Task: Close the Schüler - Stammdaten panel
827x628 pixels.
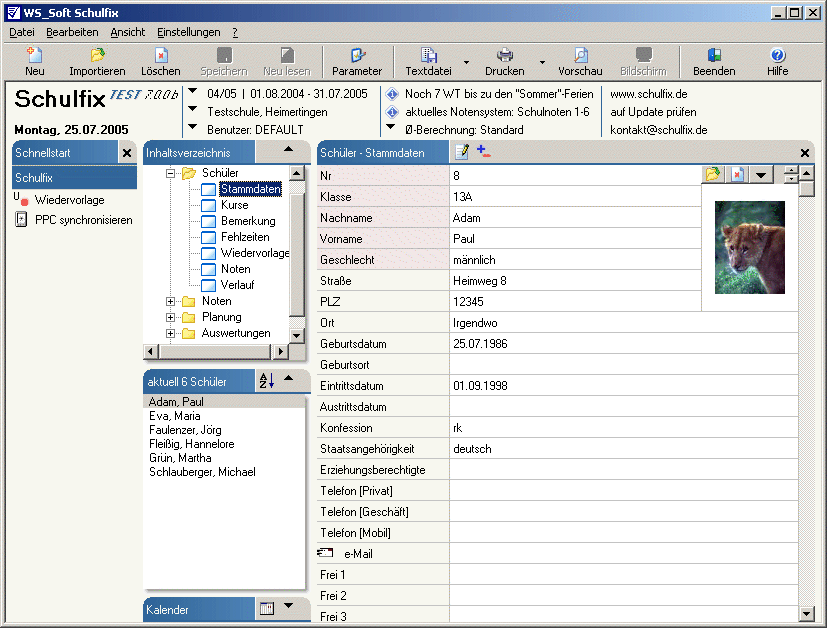Action: (x=805, y=153)
